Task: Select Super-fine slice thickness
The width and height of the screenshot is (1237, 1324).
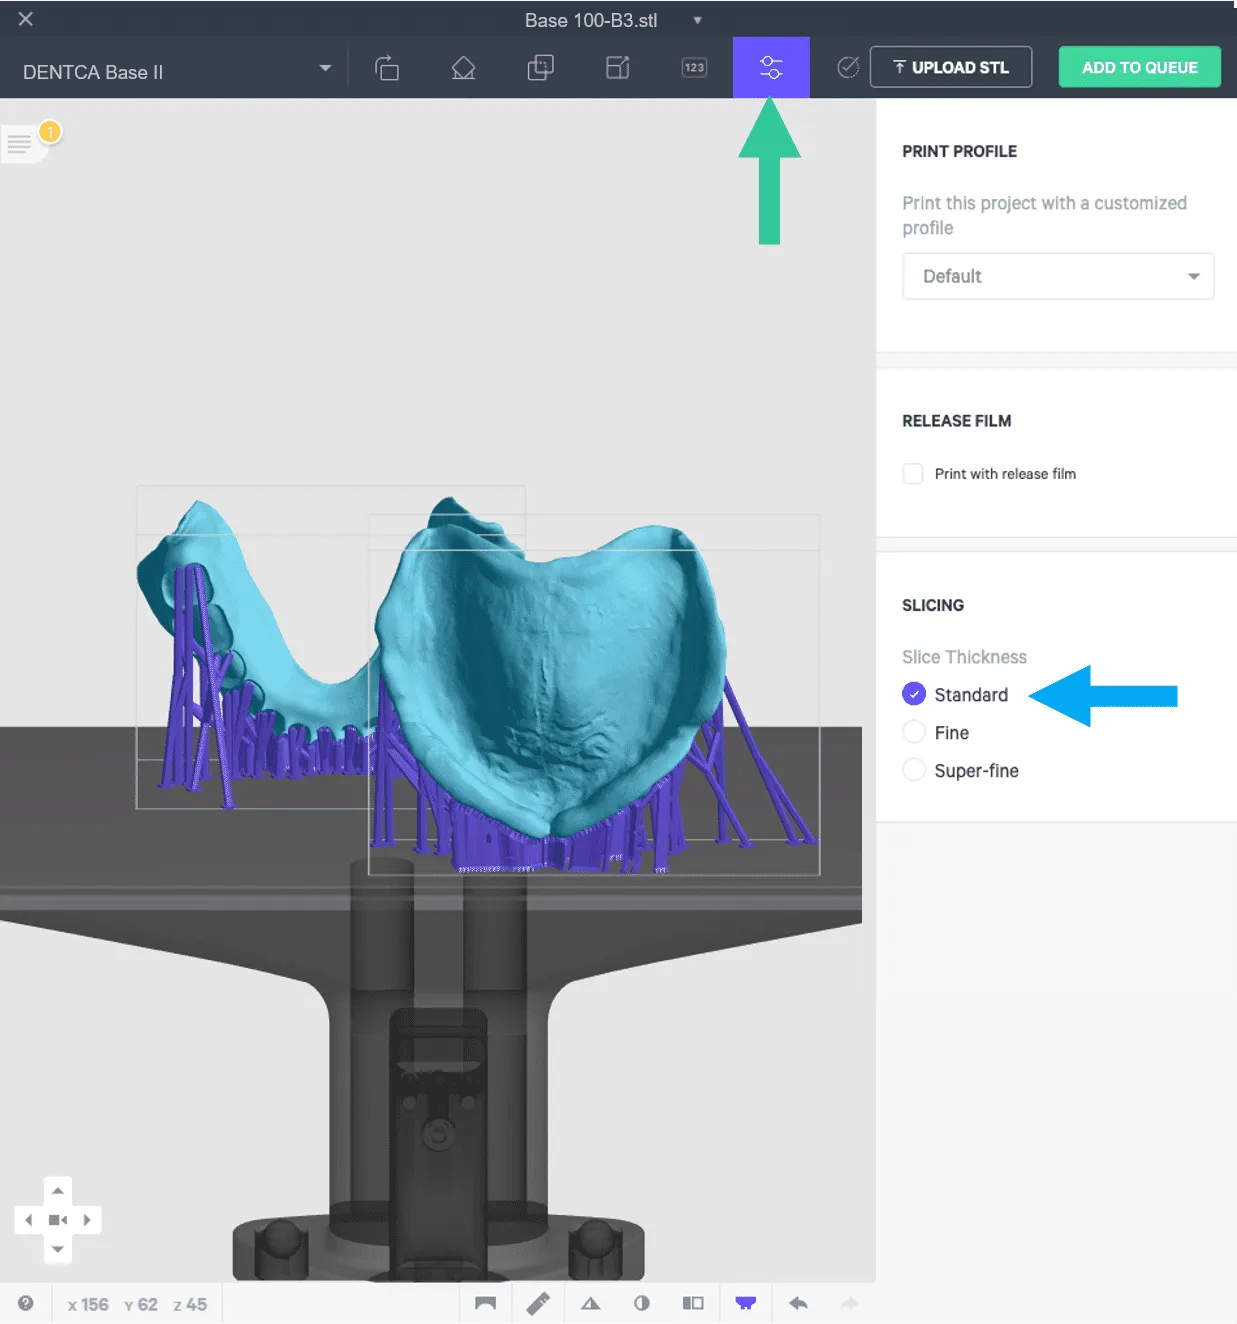Action: pos(914,770)
